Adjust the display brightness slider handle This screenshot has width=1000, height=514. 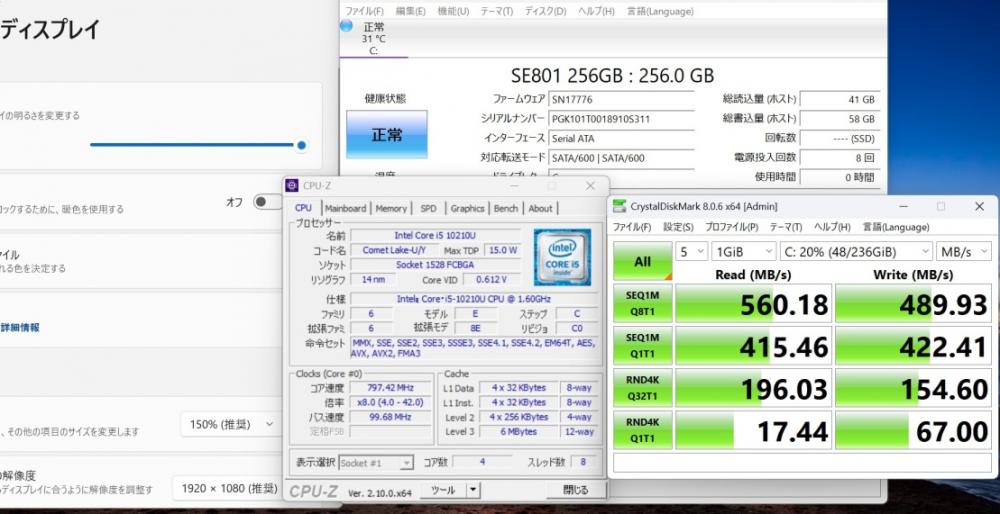point(301,145)
